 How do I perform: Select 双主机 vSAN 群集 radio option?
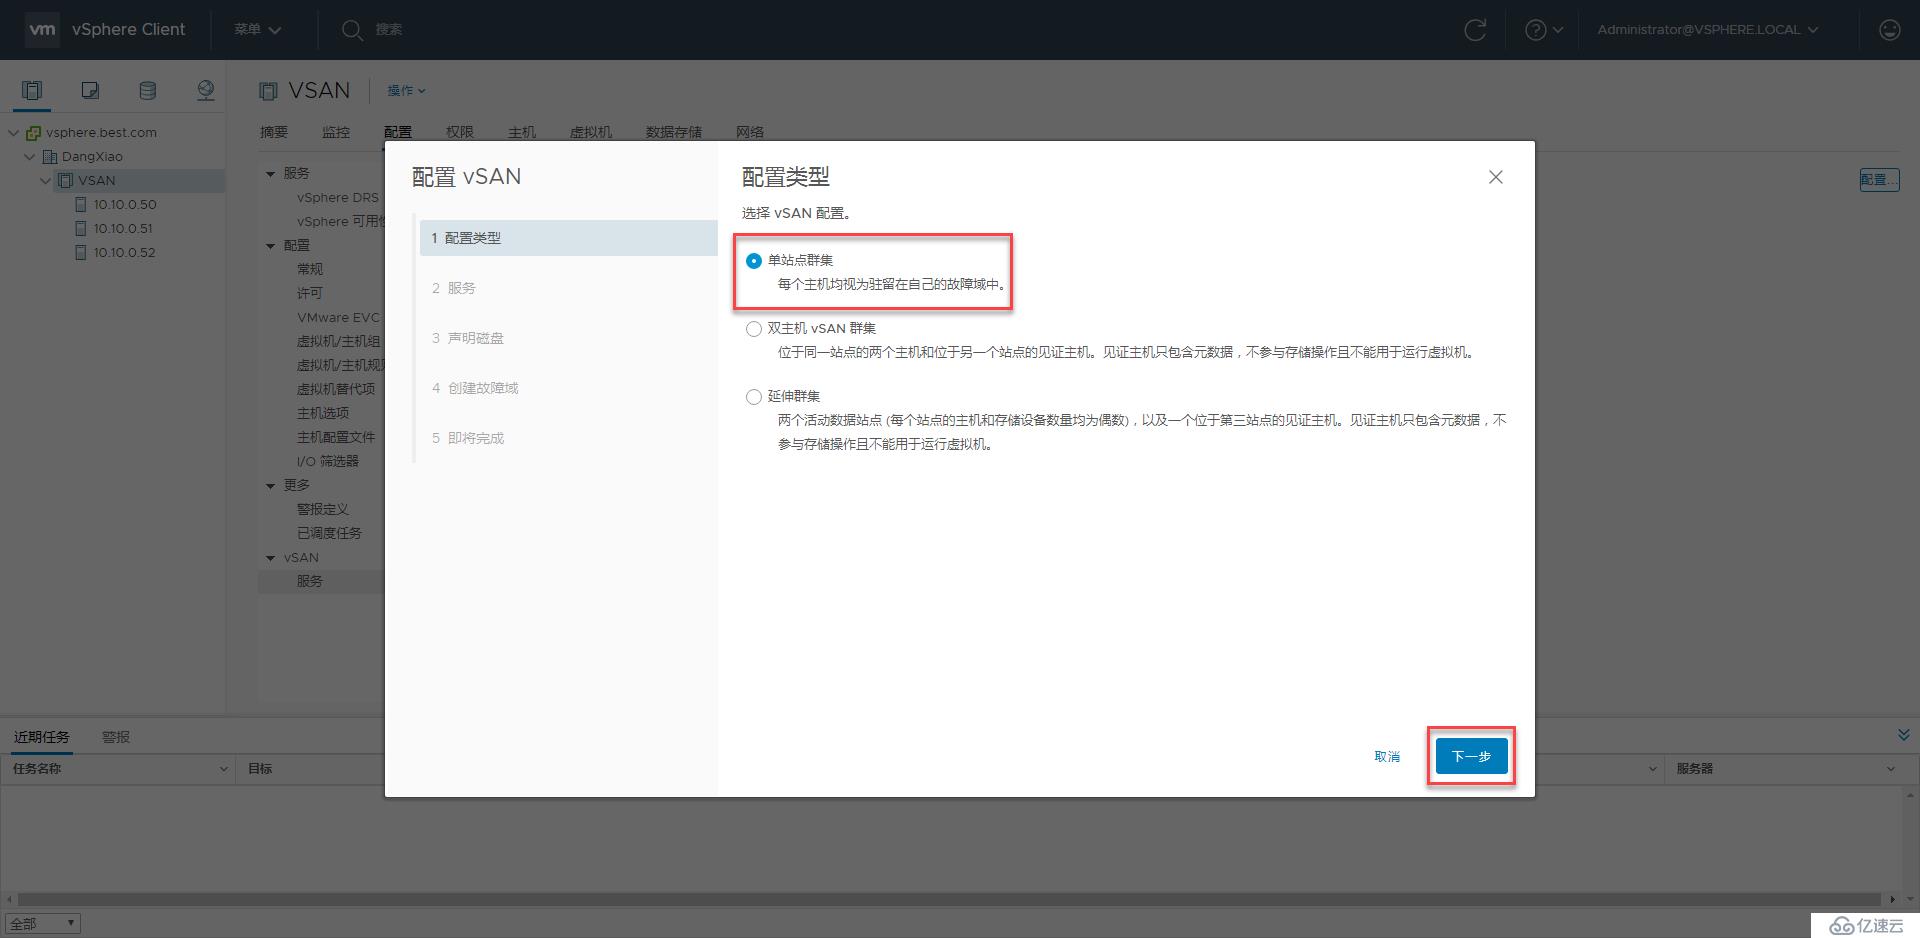tap(754, 329)
